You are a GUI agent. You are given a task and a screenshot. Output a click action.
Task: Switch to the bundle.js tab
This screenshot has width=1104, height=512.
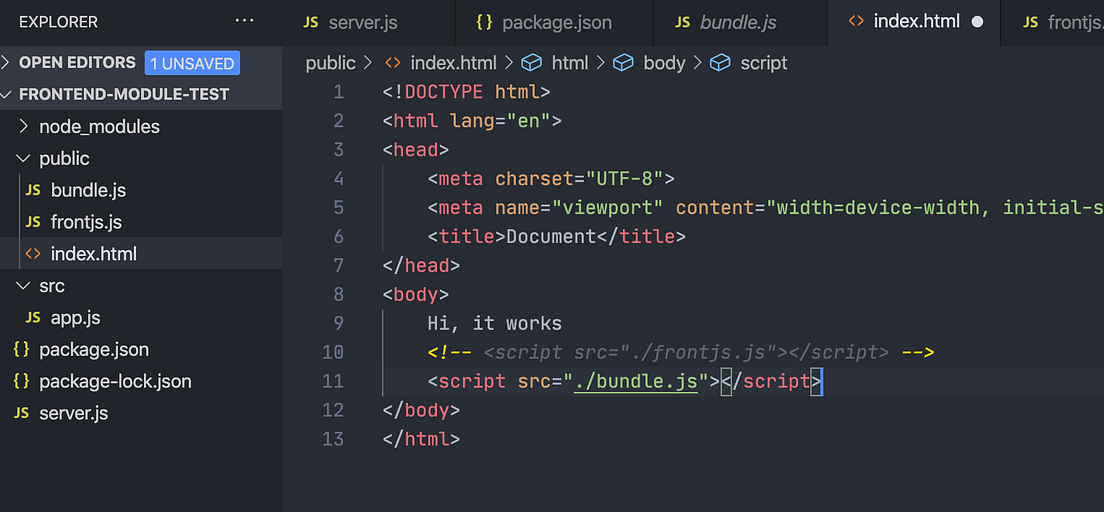tap(740, 23)
